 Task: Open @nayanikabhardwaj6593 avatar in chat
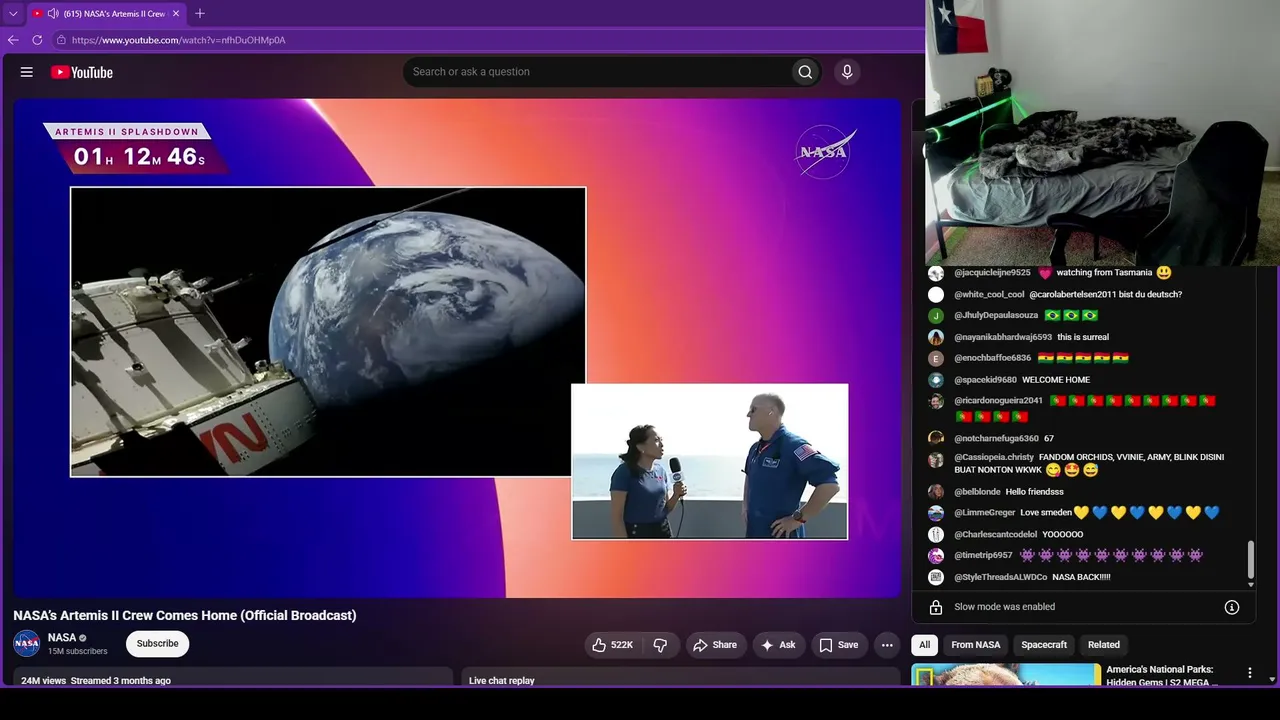pyautogui.click(x=936, y=337)
